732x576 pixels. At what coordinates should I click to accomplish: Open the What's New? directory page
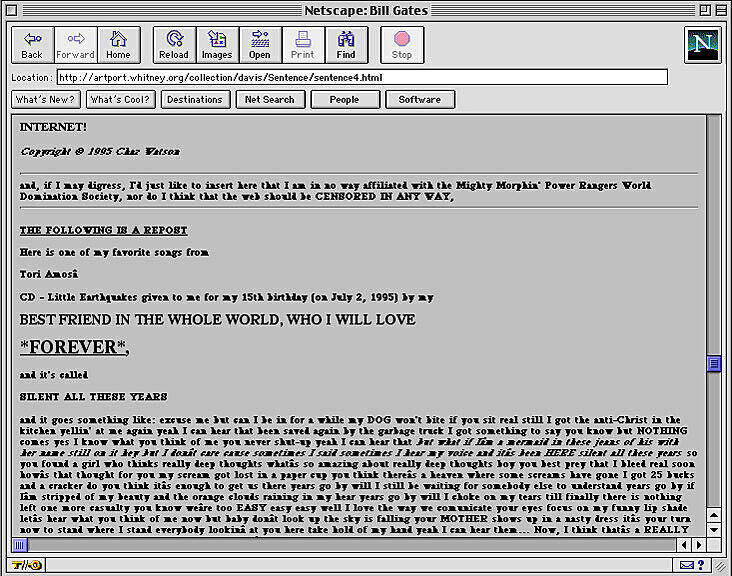click(46, 100)
